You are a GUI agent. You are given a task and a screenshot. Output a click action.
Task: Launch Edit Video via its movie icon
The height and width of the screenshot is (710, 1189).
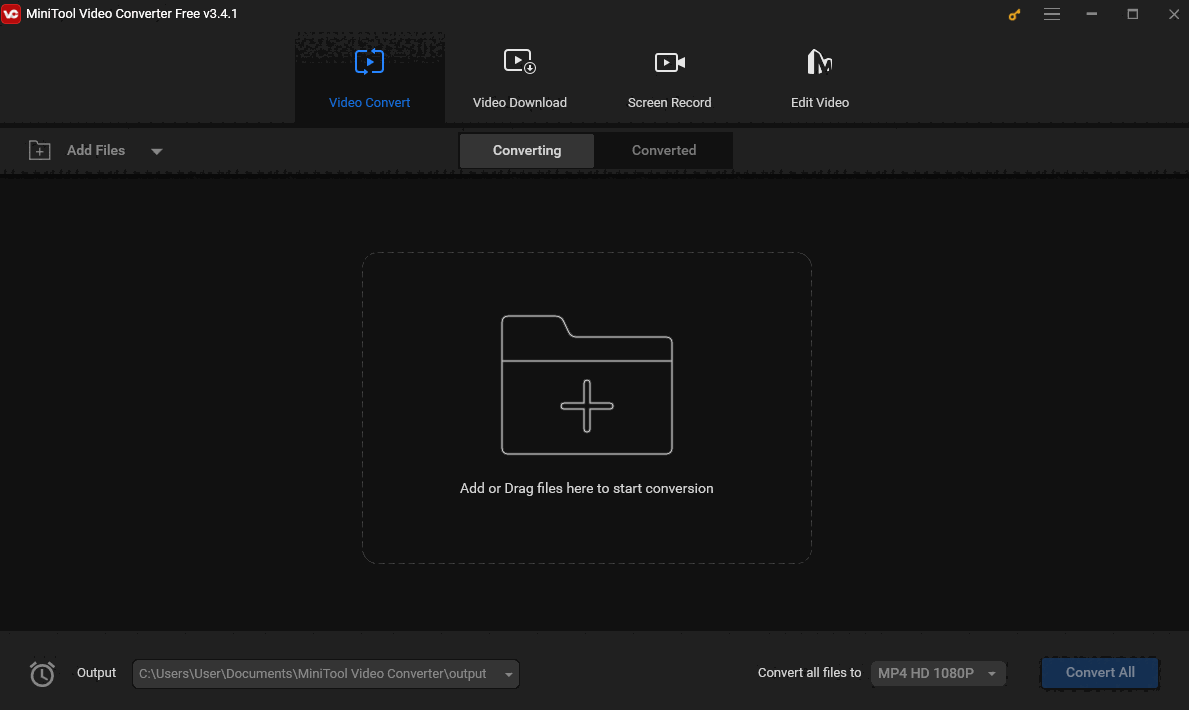819,61
